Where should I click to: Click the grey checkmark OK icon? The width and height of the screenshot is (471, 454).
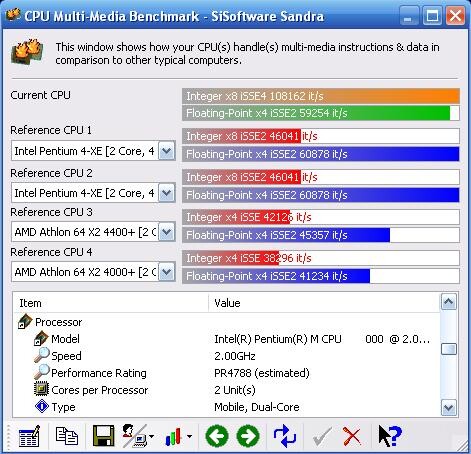click(321, 436)
